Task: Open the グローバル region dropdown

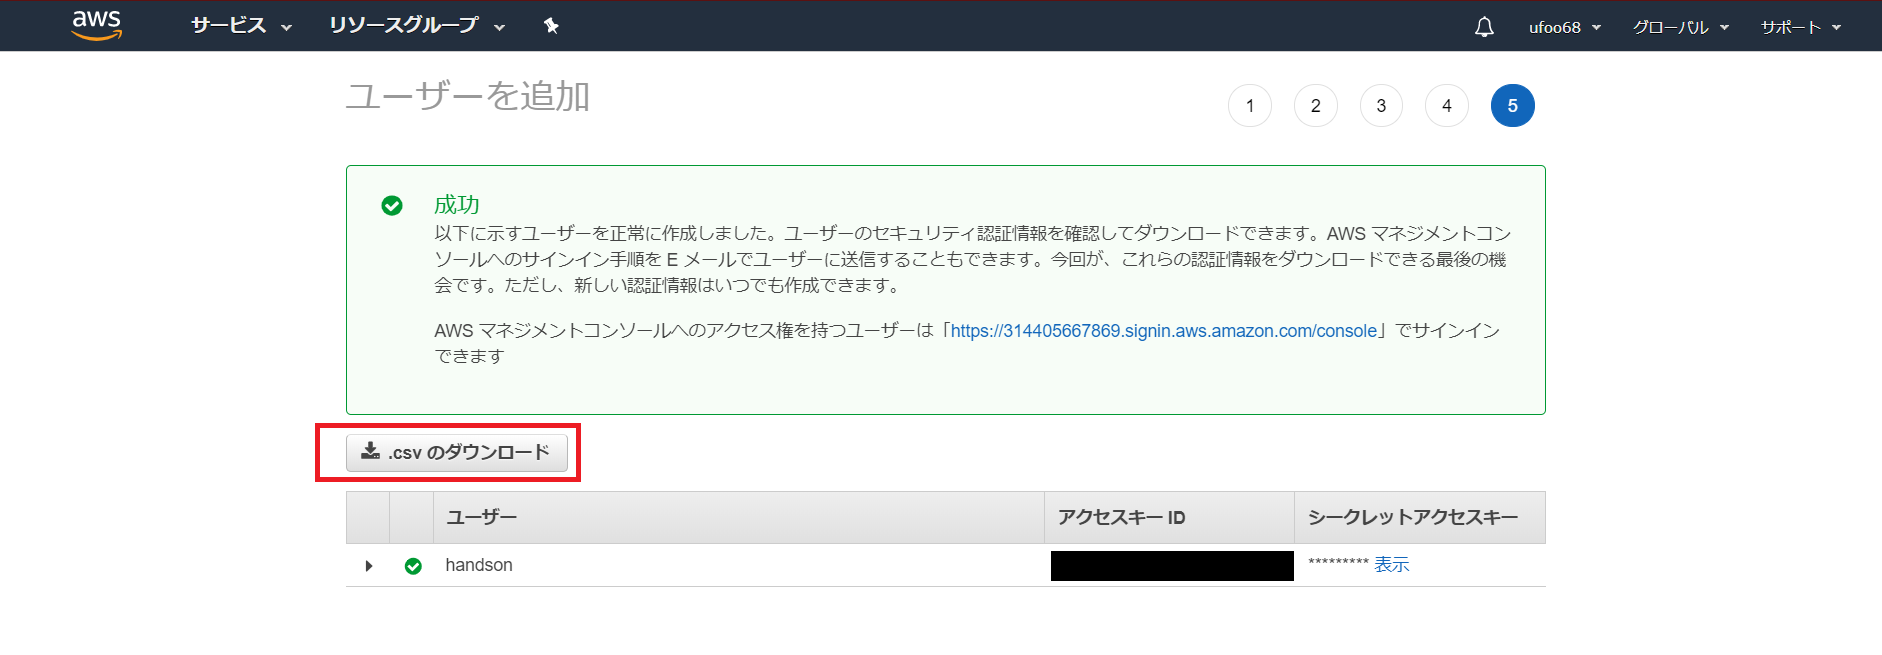Action: point(1681,27)
